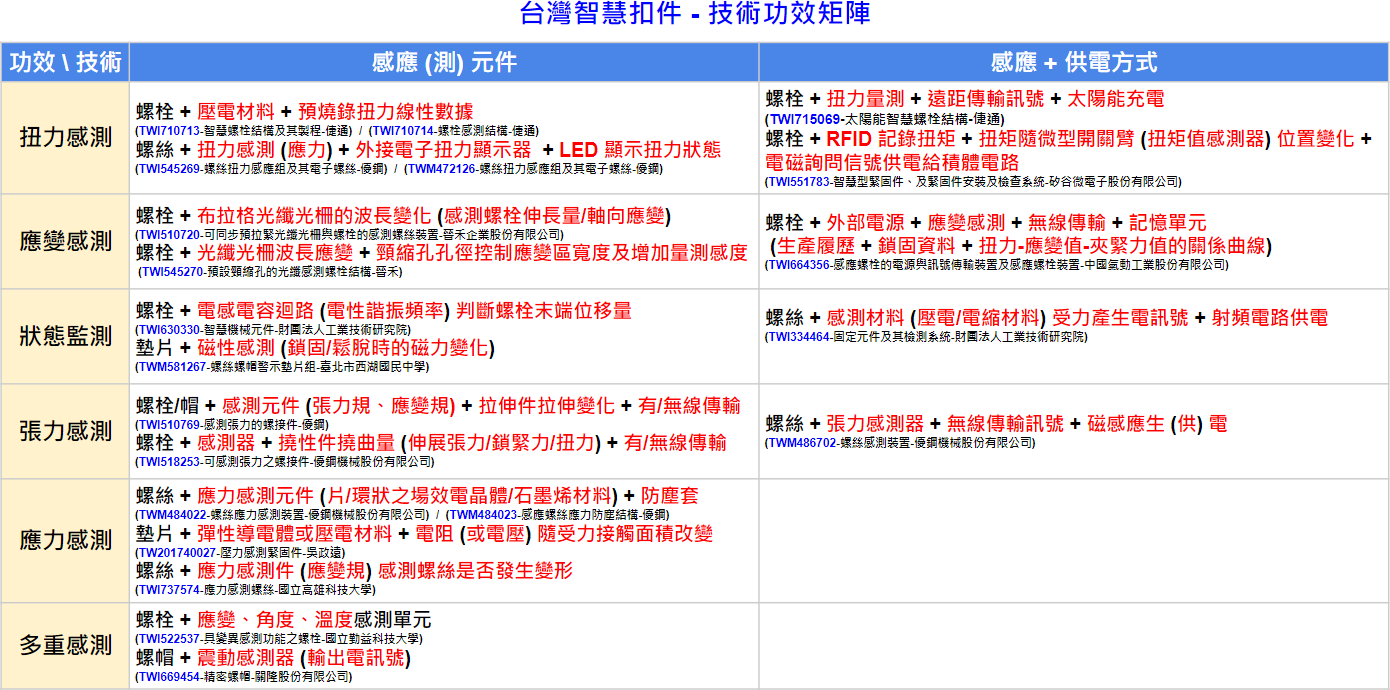Click patent number TWM484023
This screenshot has width=1390, height=690.
point(482,514)
